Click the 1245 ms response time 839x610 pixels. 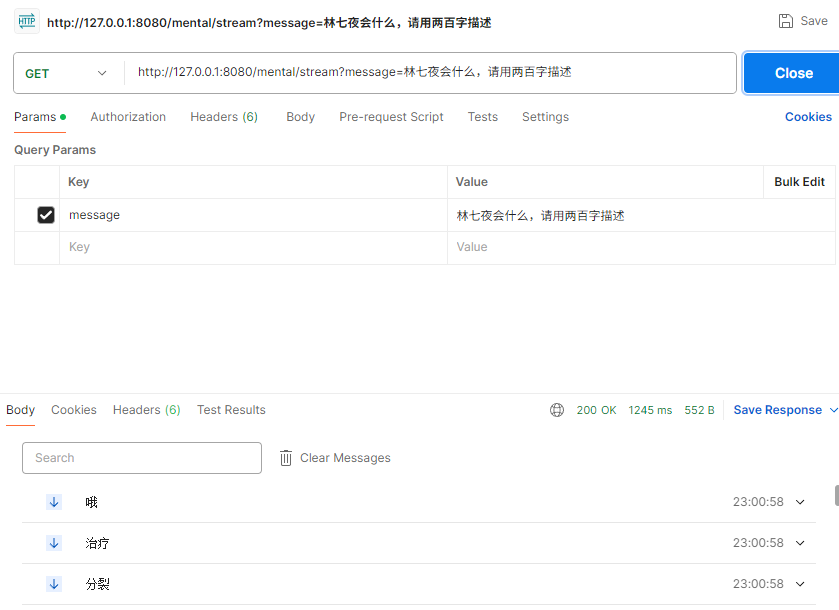650,410
